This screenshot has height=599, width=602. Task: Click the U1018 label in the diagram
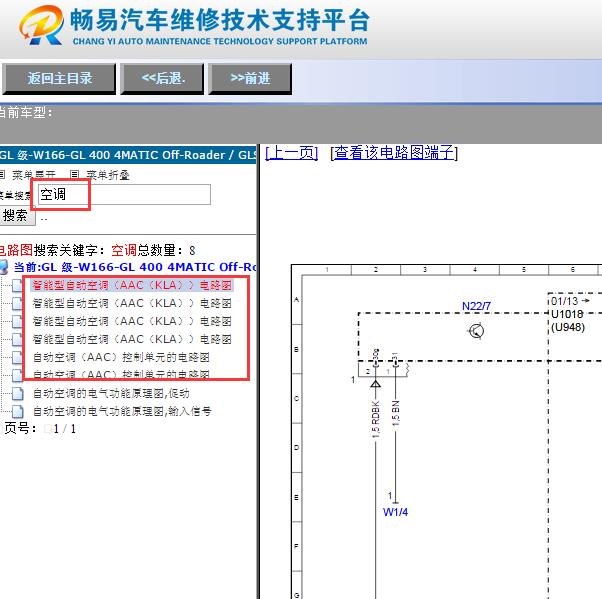[x=567, y=314]
